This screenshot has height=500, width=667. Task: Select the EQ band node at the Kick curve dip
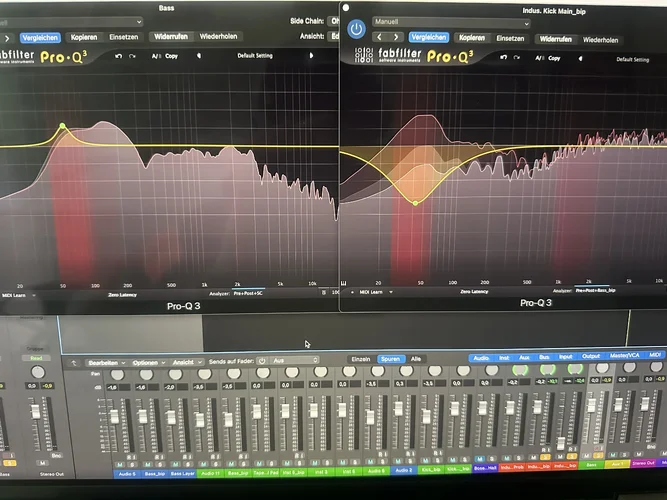(415, 203)
